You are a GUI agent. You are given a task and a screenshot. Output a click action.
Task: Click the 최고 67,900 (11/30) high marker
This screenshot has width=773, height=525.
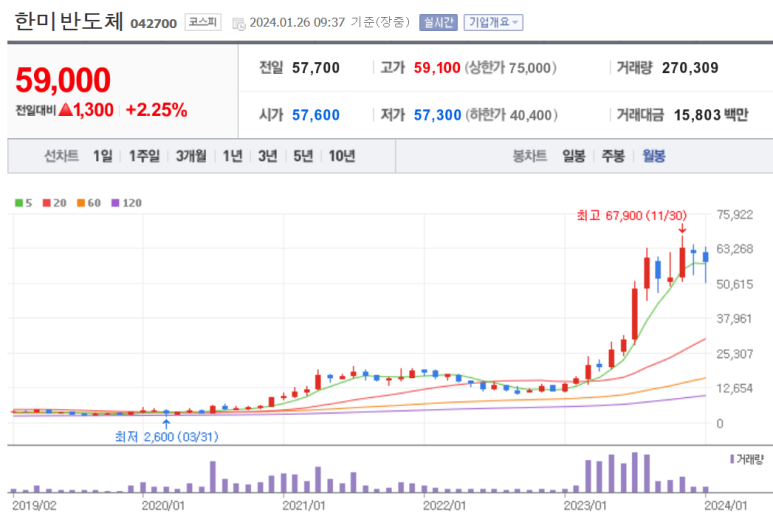pos(632,216)
